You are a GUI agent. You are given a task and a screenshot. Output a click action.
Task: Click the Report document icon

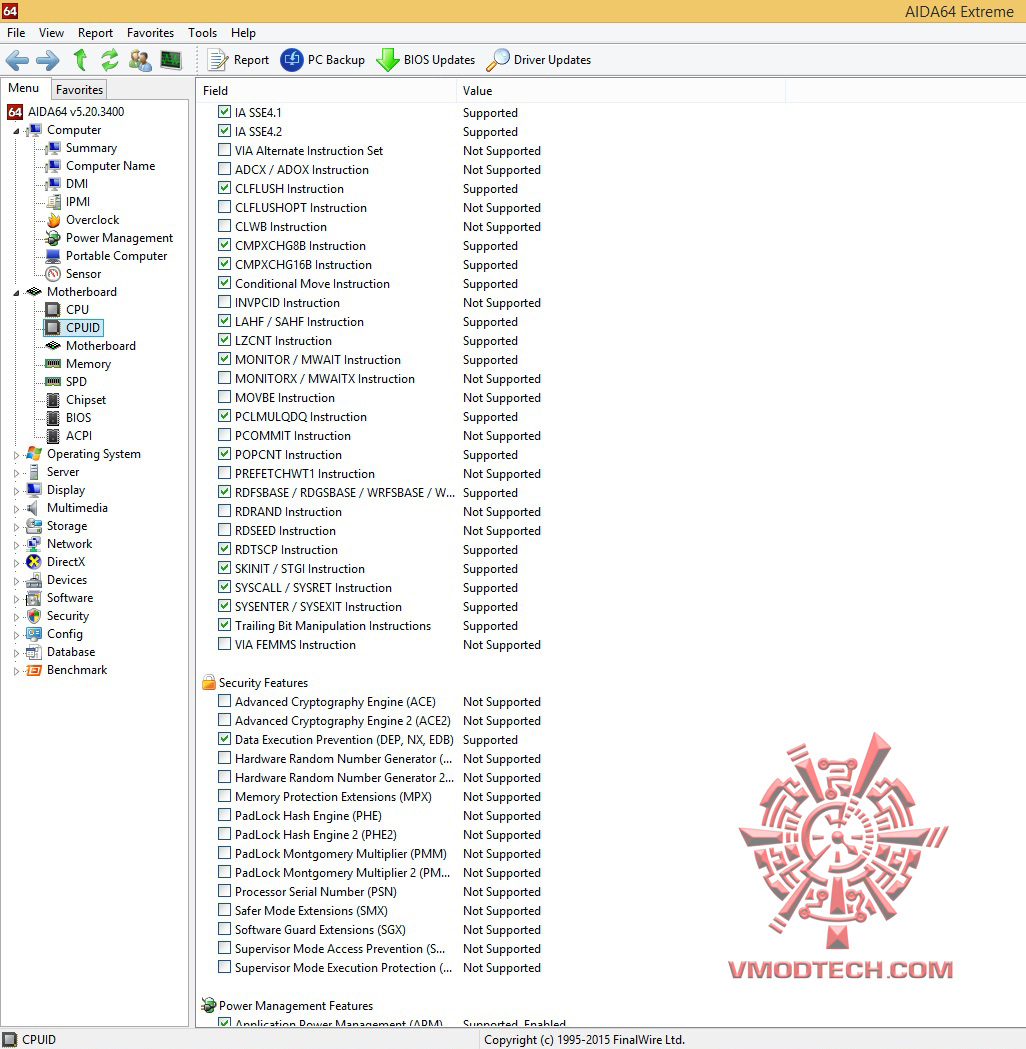point(218,60)
